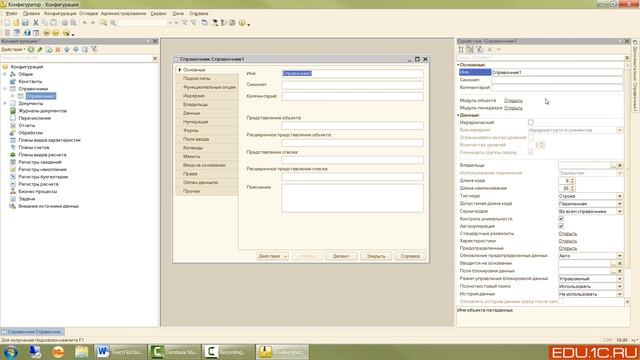
Task: Open the Модуль объекта link
Action: click(513, 100)
